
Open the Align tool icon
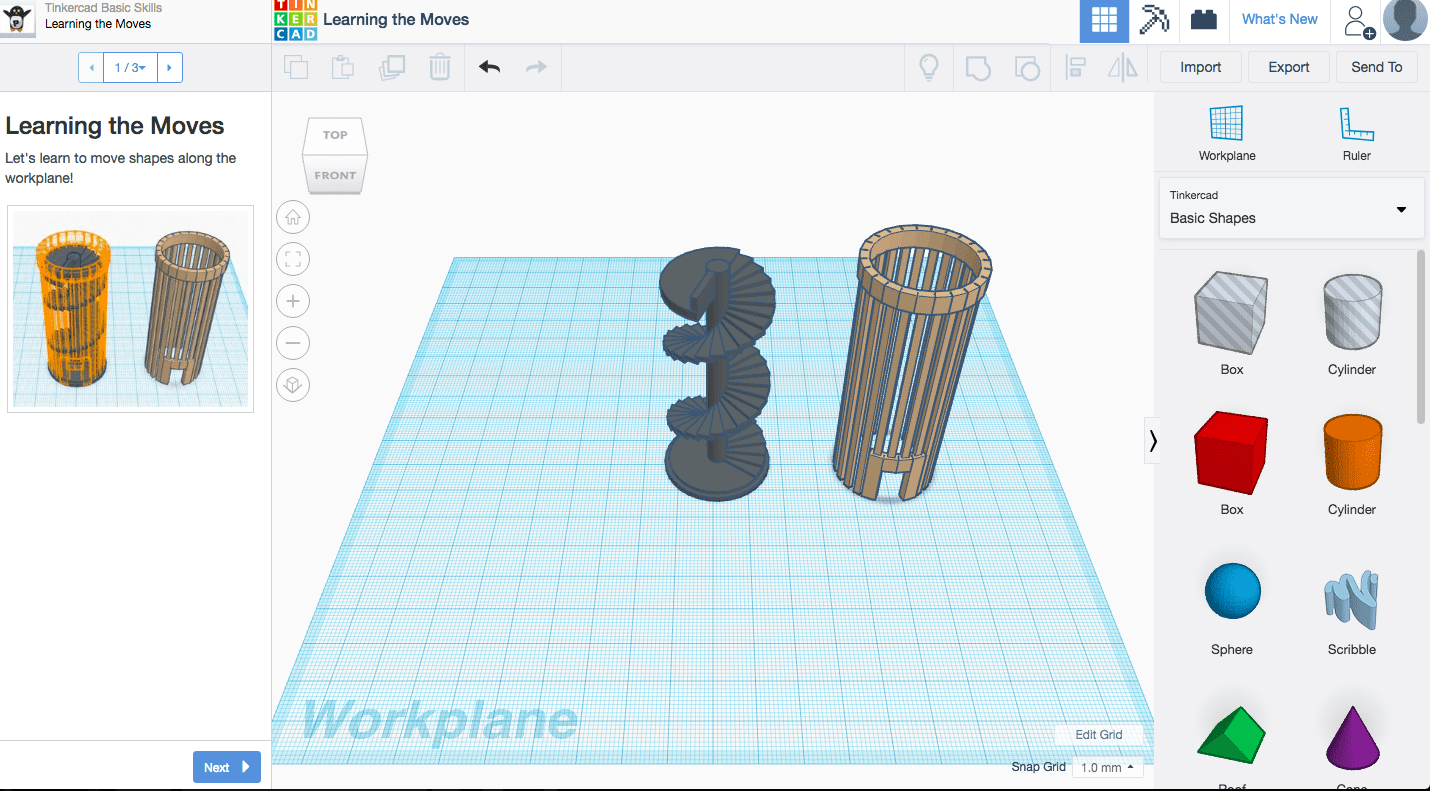click(x=1076, y=68)
